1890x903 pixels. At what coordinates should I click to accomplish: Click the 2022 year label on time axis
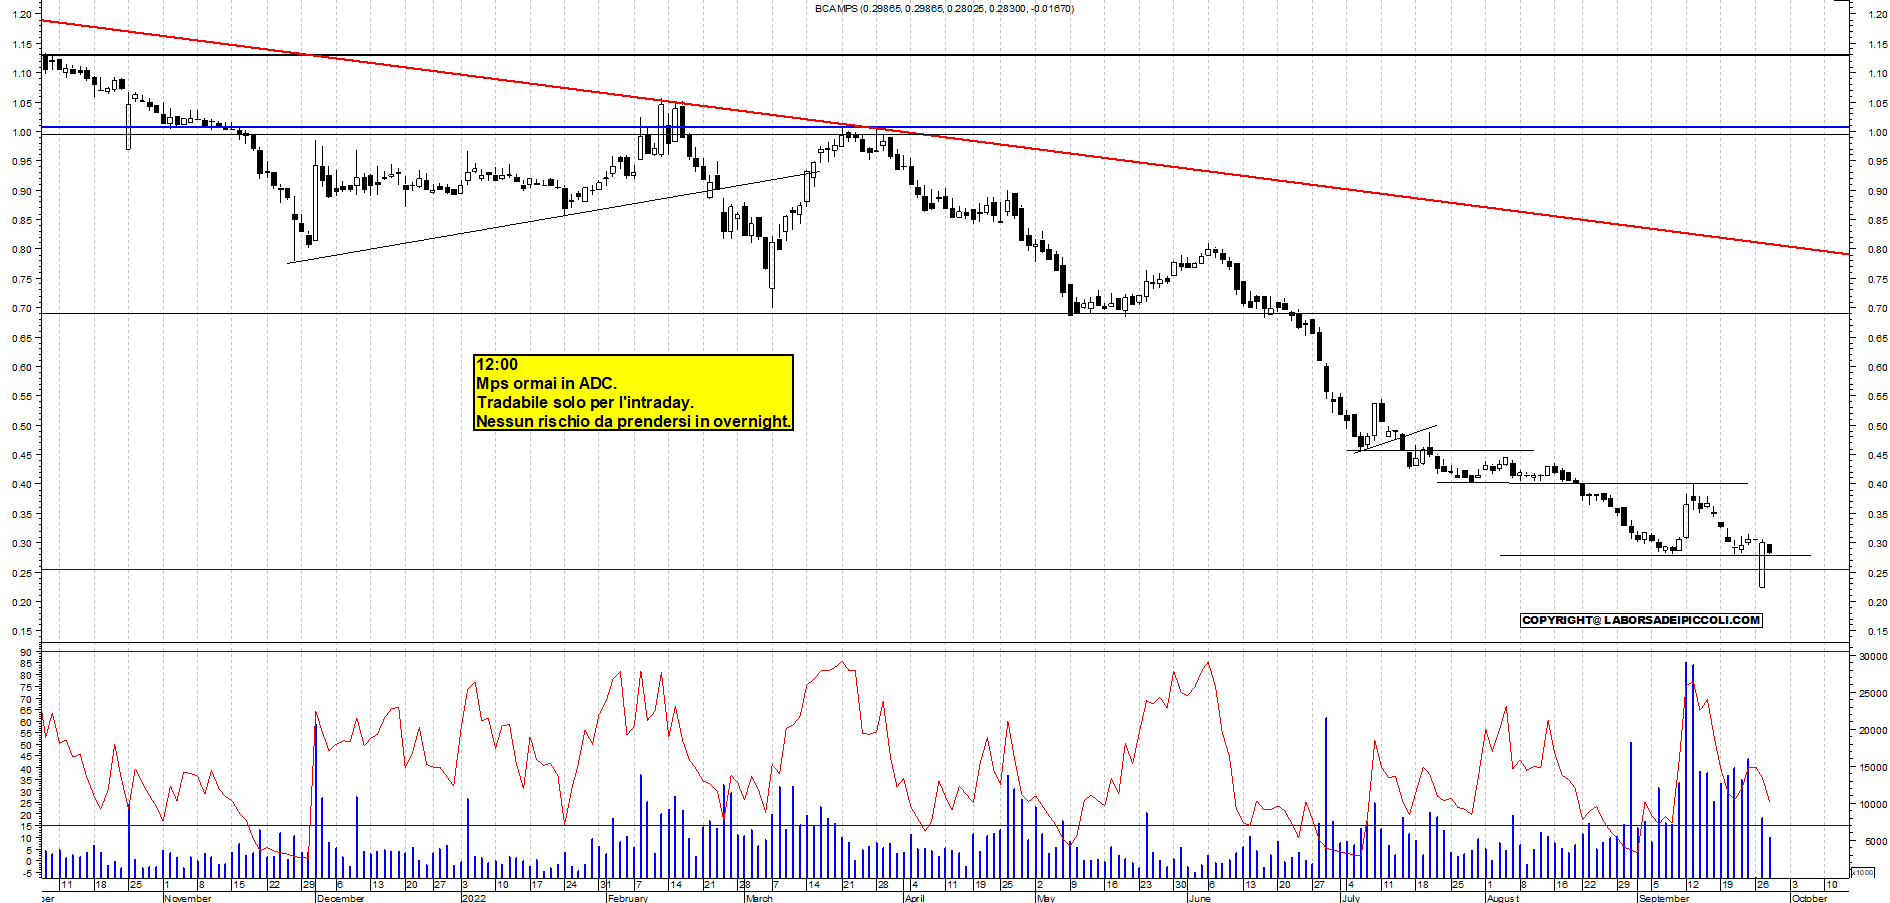coord(474,898)
